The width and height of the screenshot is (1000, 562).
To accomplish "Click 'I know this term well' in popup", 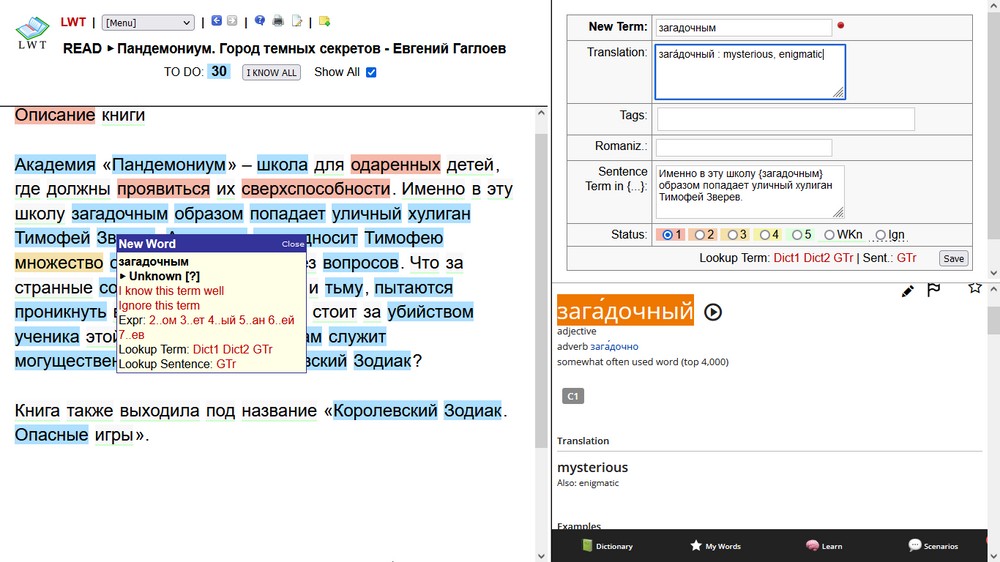I will (171, 291).
